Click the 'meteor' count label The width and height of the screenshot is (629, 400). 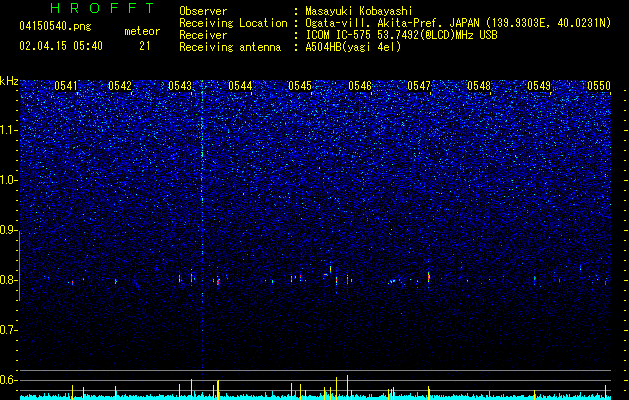click(x=142, y=31)
